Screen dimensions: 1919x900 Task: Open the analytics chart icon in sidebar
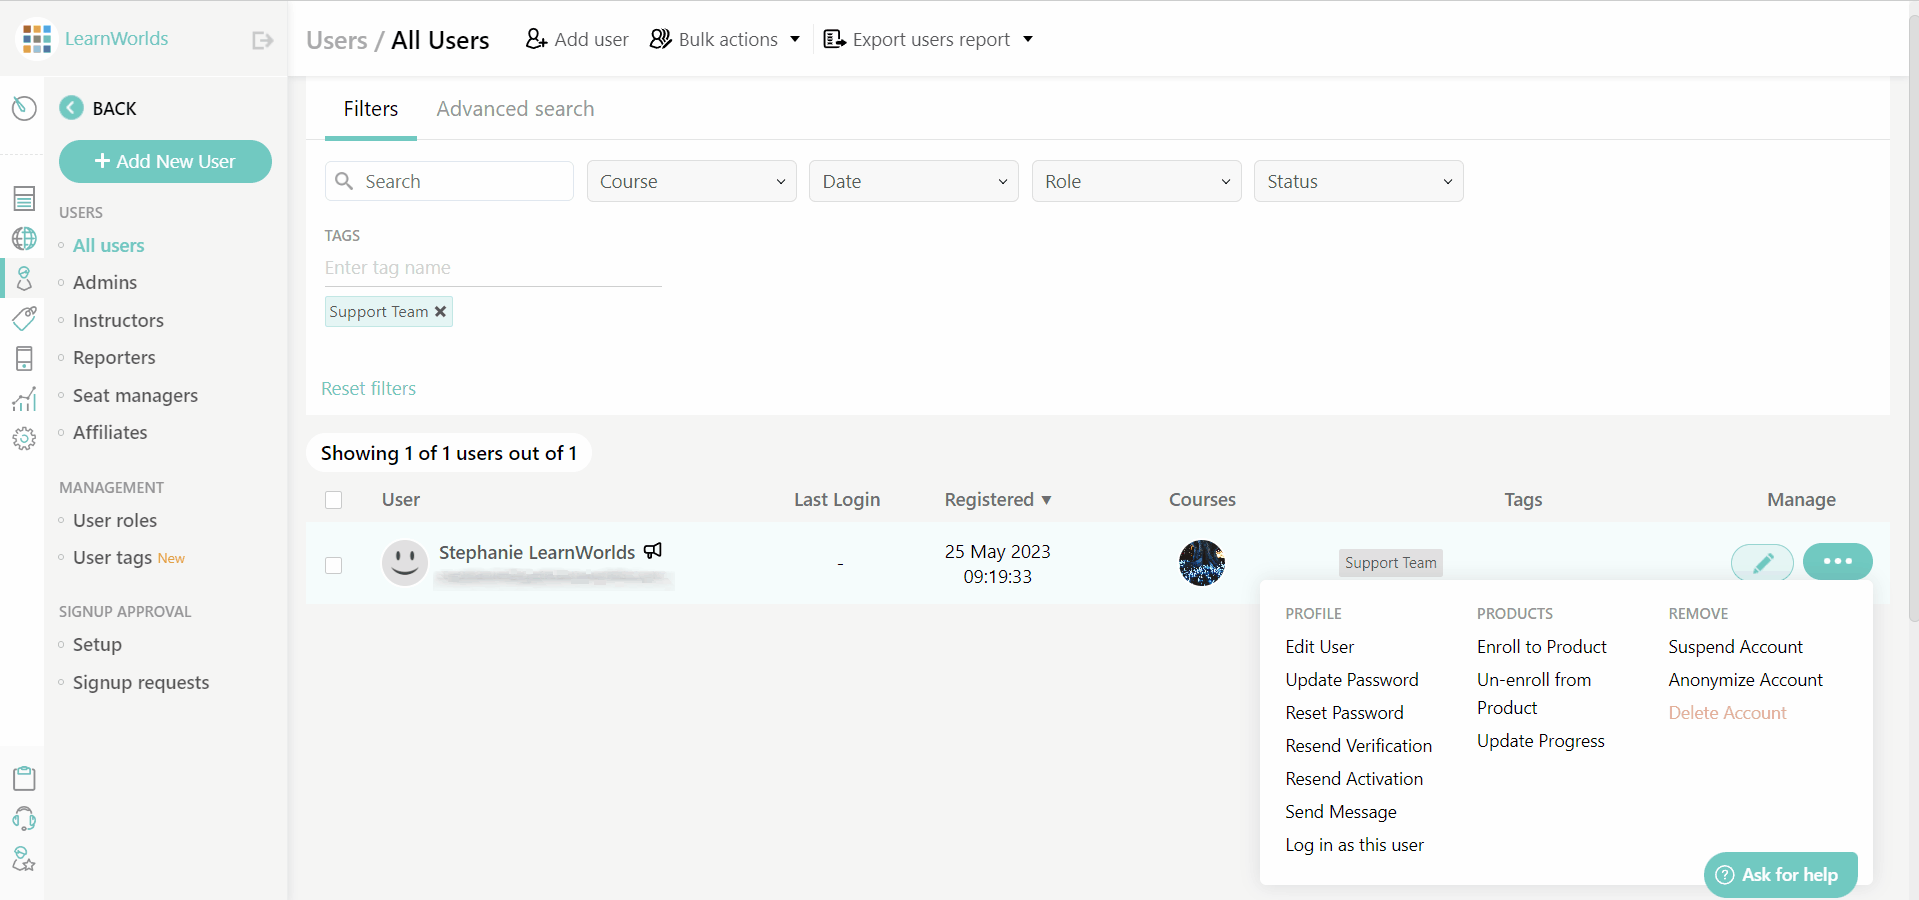tap(24, 399)
